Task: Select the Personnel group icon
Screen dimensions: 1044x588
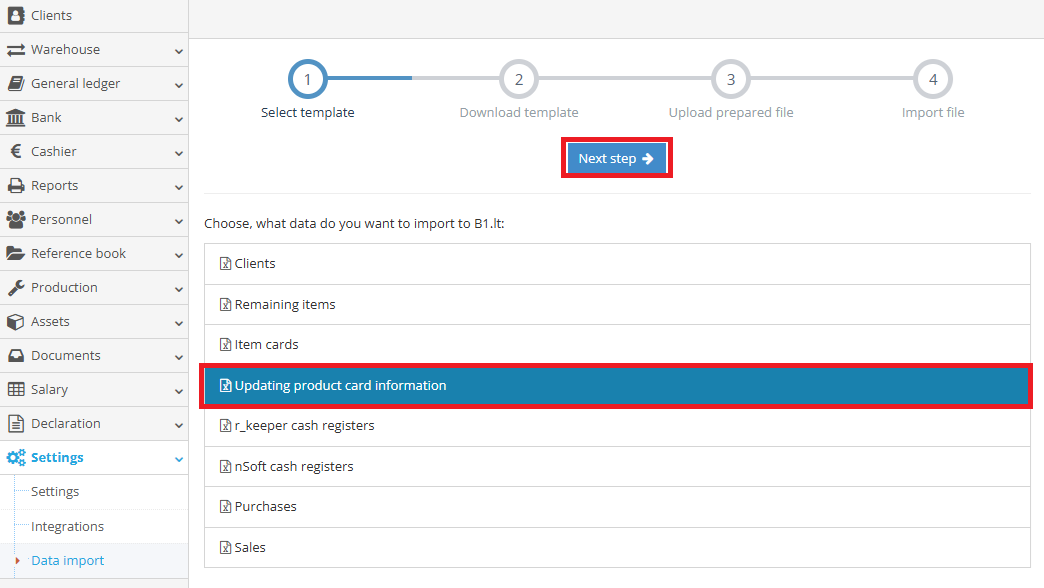Action: [x=18, y=219]
